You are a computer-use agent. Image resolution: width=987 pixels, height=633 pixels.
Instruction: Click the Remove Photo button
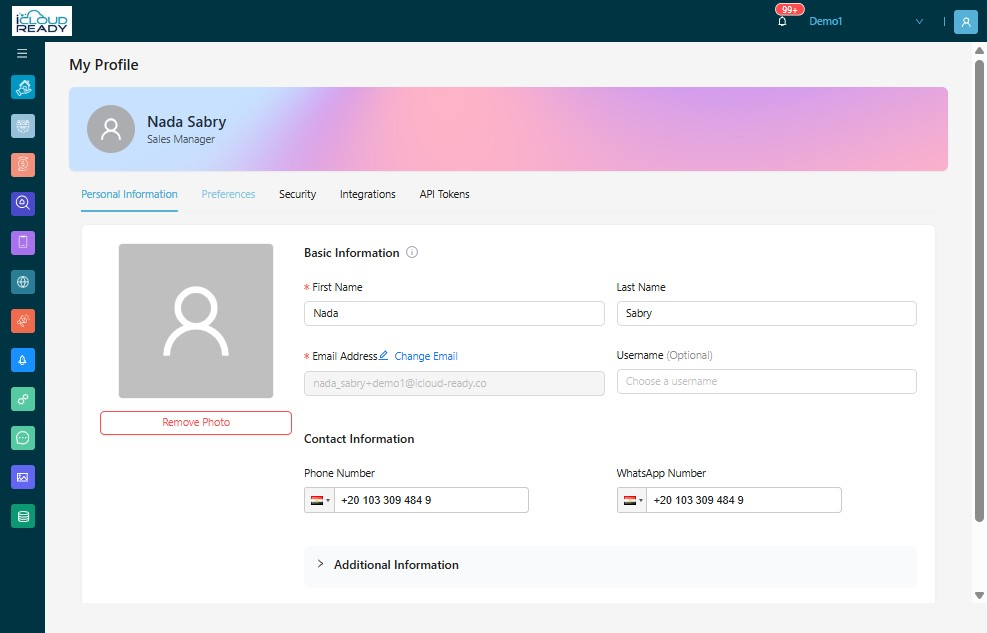pyautogui.click(x=196, y=423)
